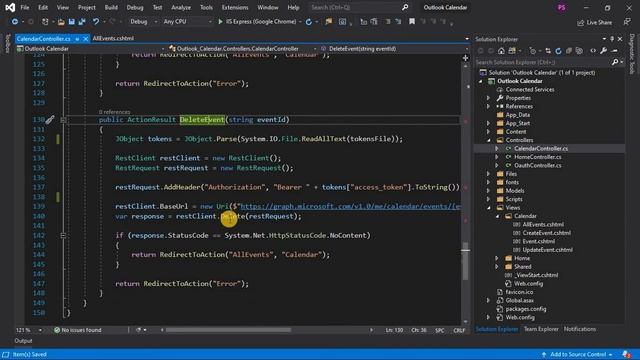The image size is (640, 360).
Task: Expand the References node
Action: click(488, 107)
